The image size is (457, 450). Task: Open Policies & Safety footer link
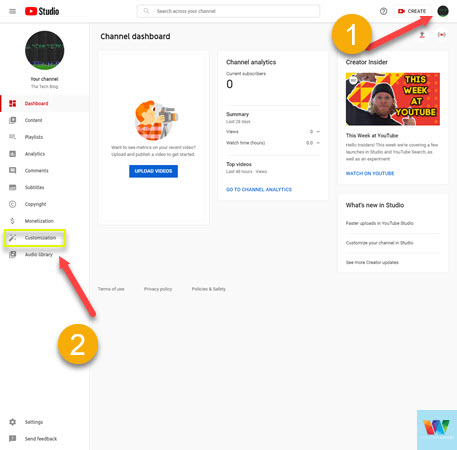pos(209,289)
